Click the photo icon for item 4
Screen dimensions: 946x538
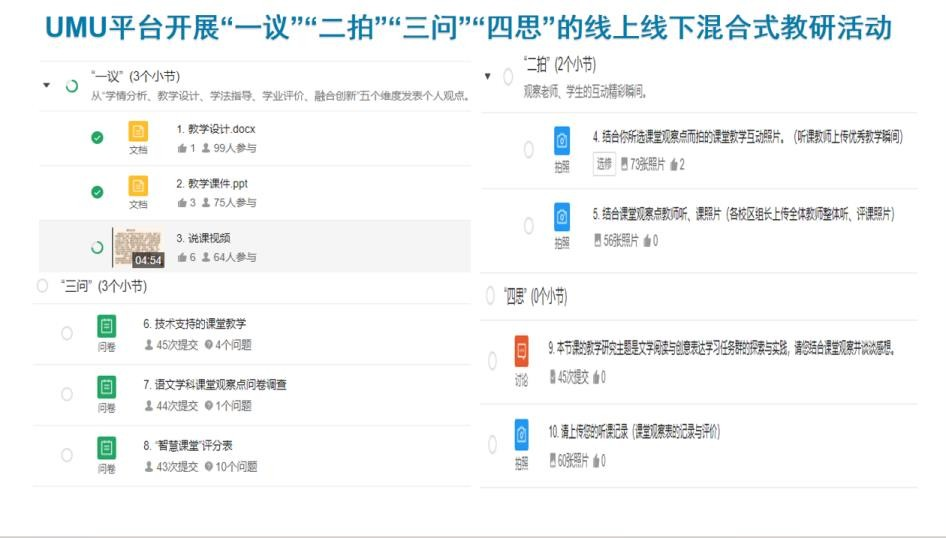point(562,141)
